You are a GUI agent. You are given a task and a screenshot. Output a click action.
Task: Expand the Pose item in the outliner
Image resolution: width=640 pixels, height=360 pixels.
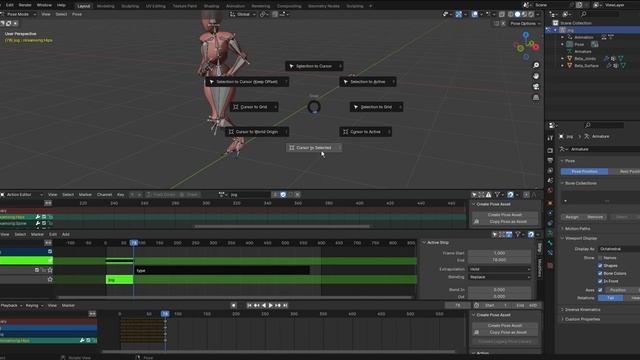562,44
